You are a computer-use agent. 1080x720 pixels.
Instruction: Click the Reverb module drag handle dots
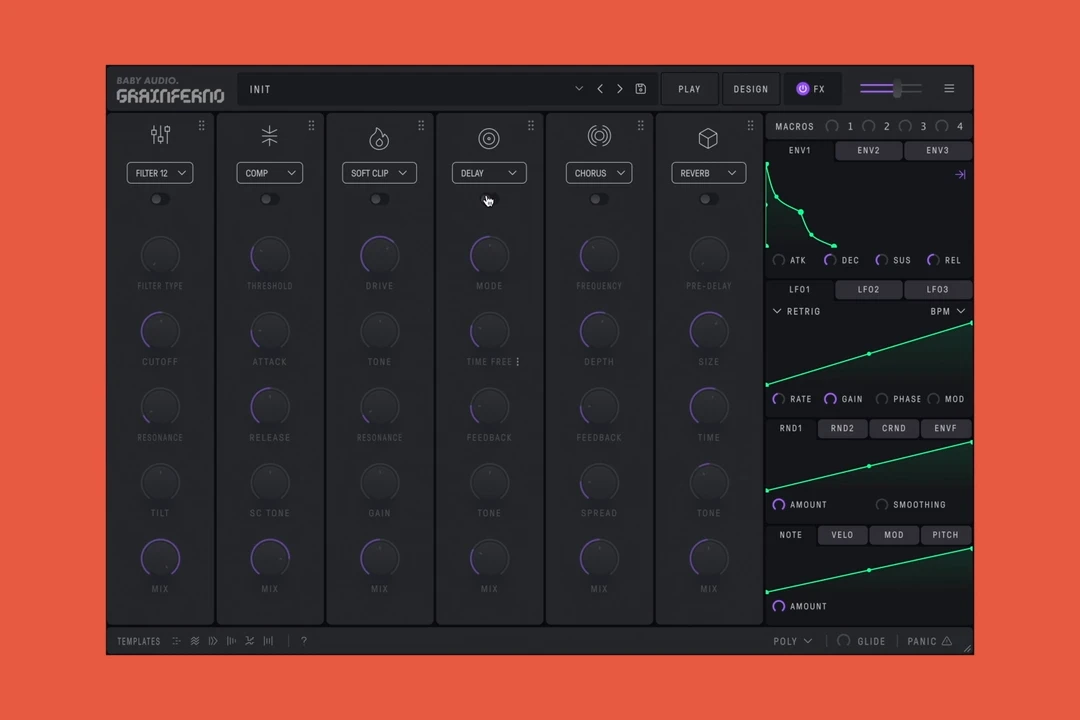[750, 125]
